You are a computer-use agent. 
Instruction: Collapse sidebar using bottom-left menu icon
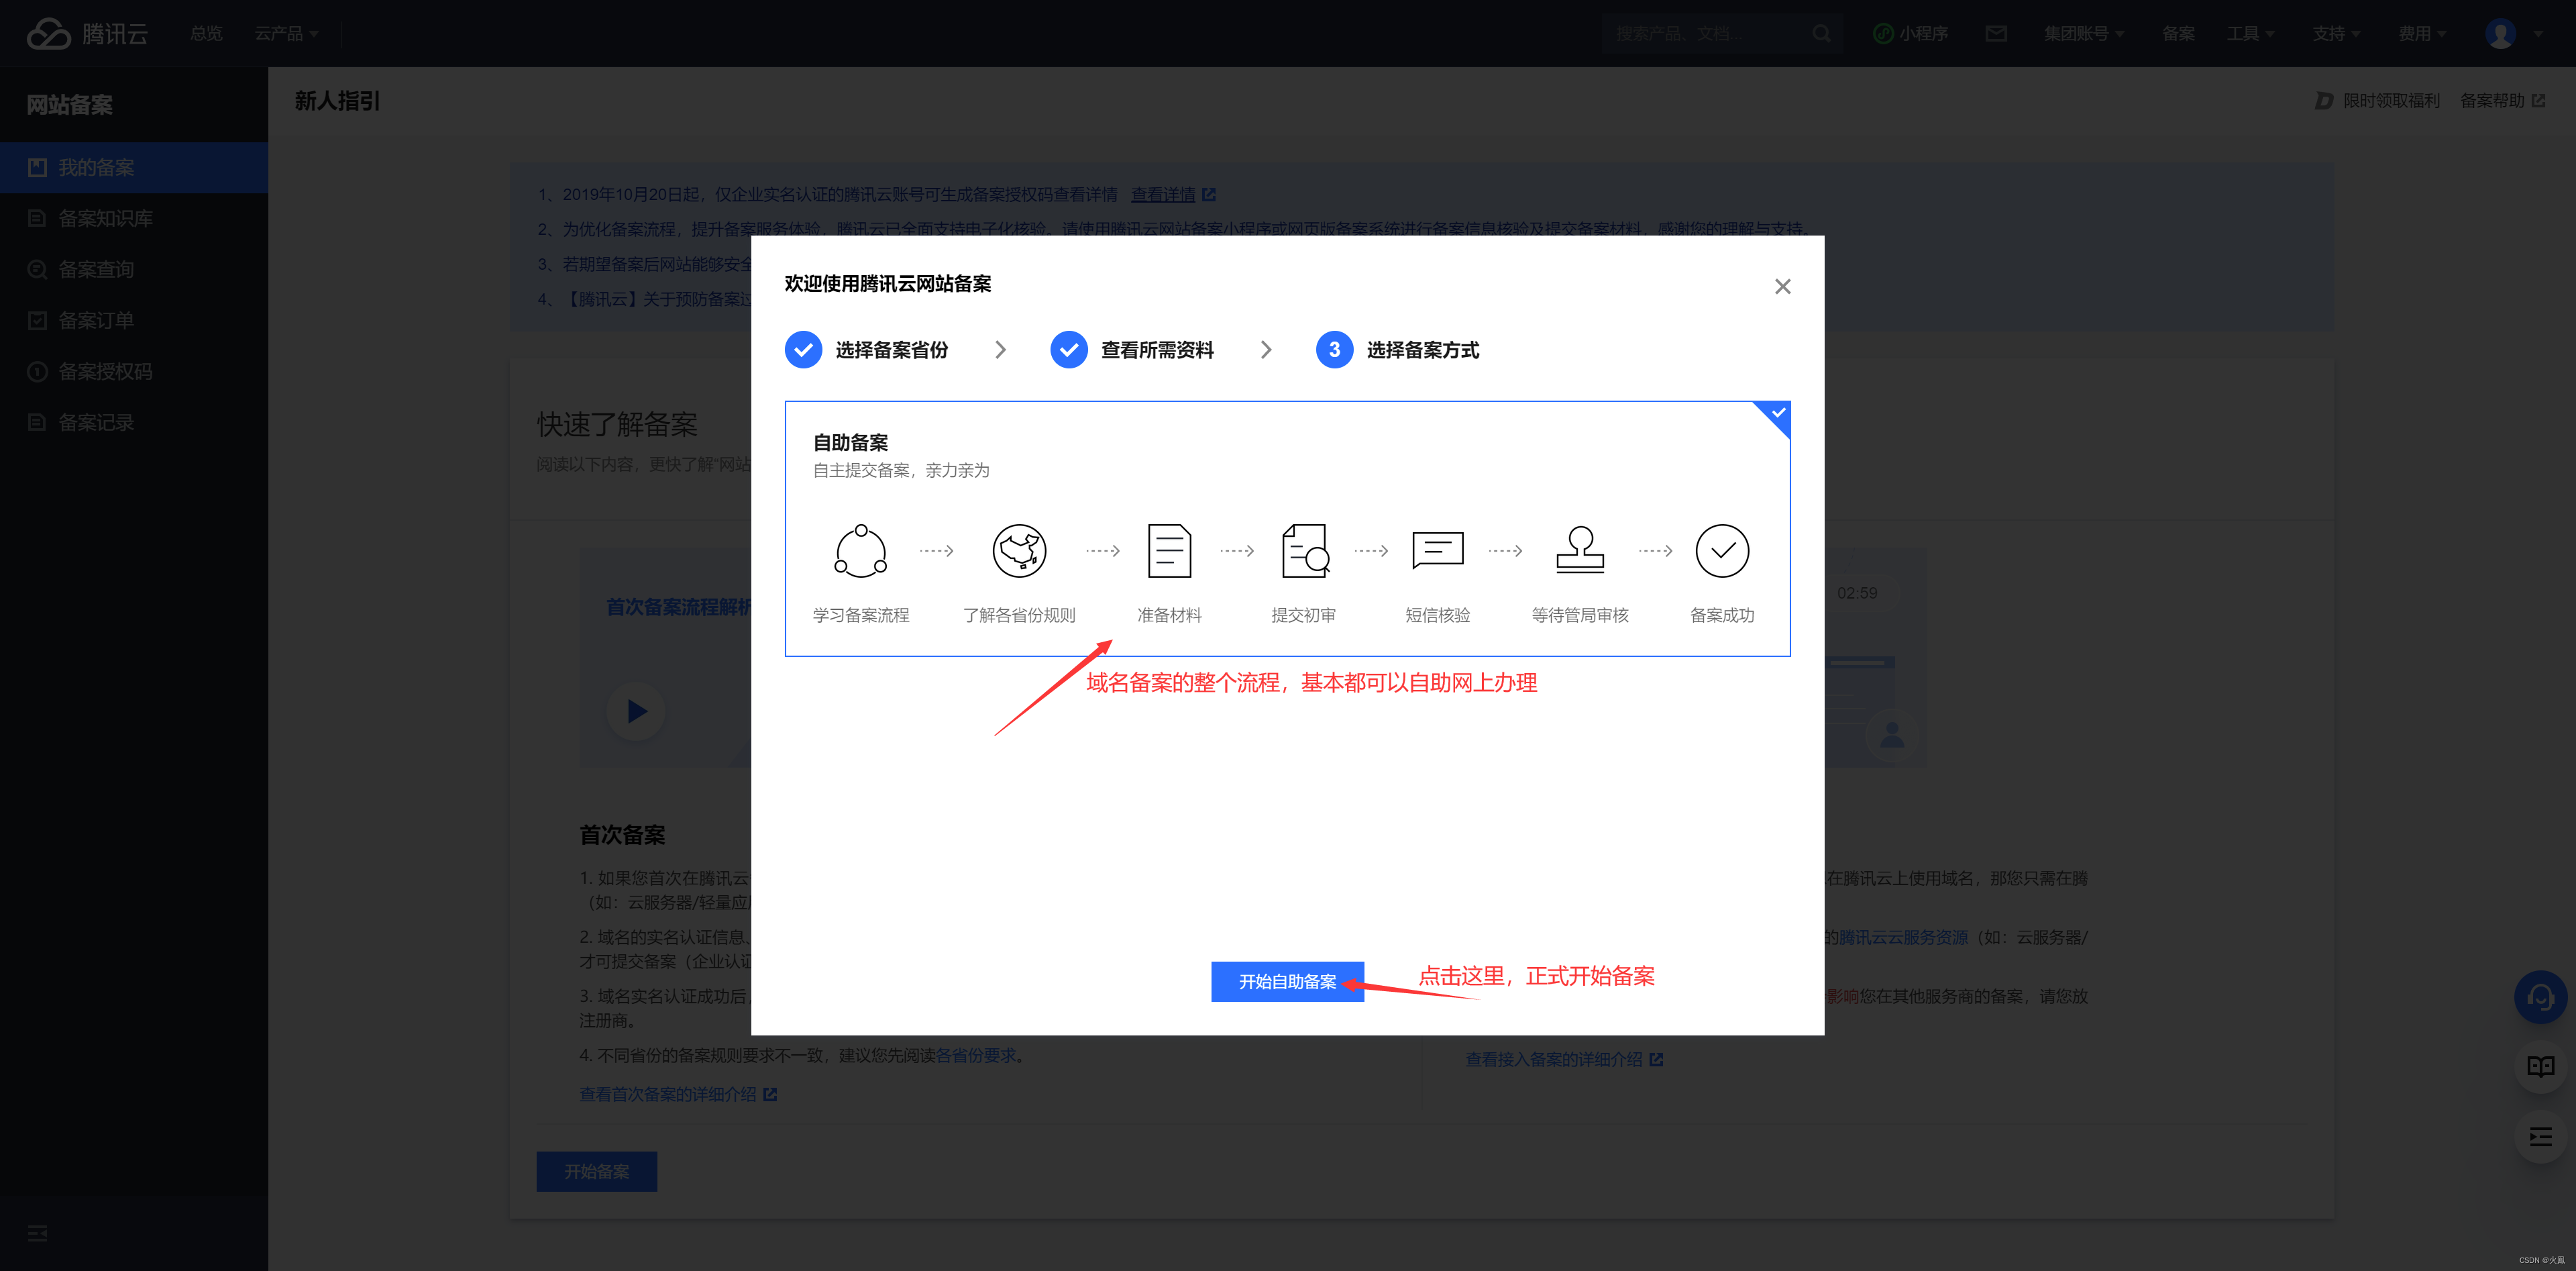coord(37,1233)
